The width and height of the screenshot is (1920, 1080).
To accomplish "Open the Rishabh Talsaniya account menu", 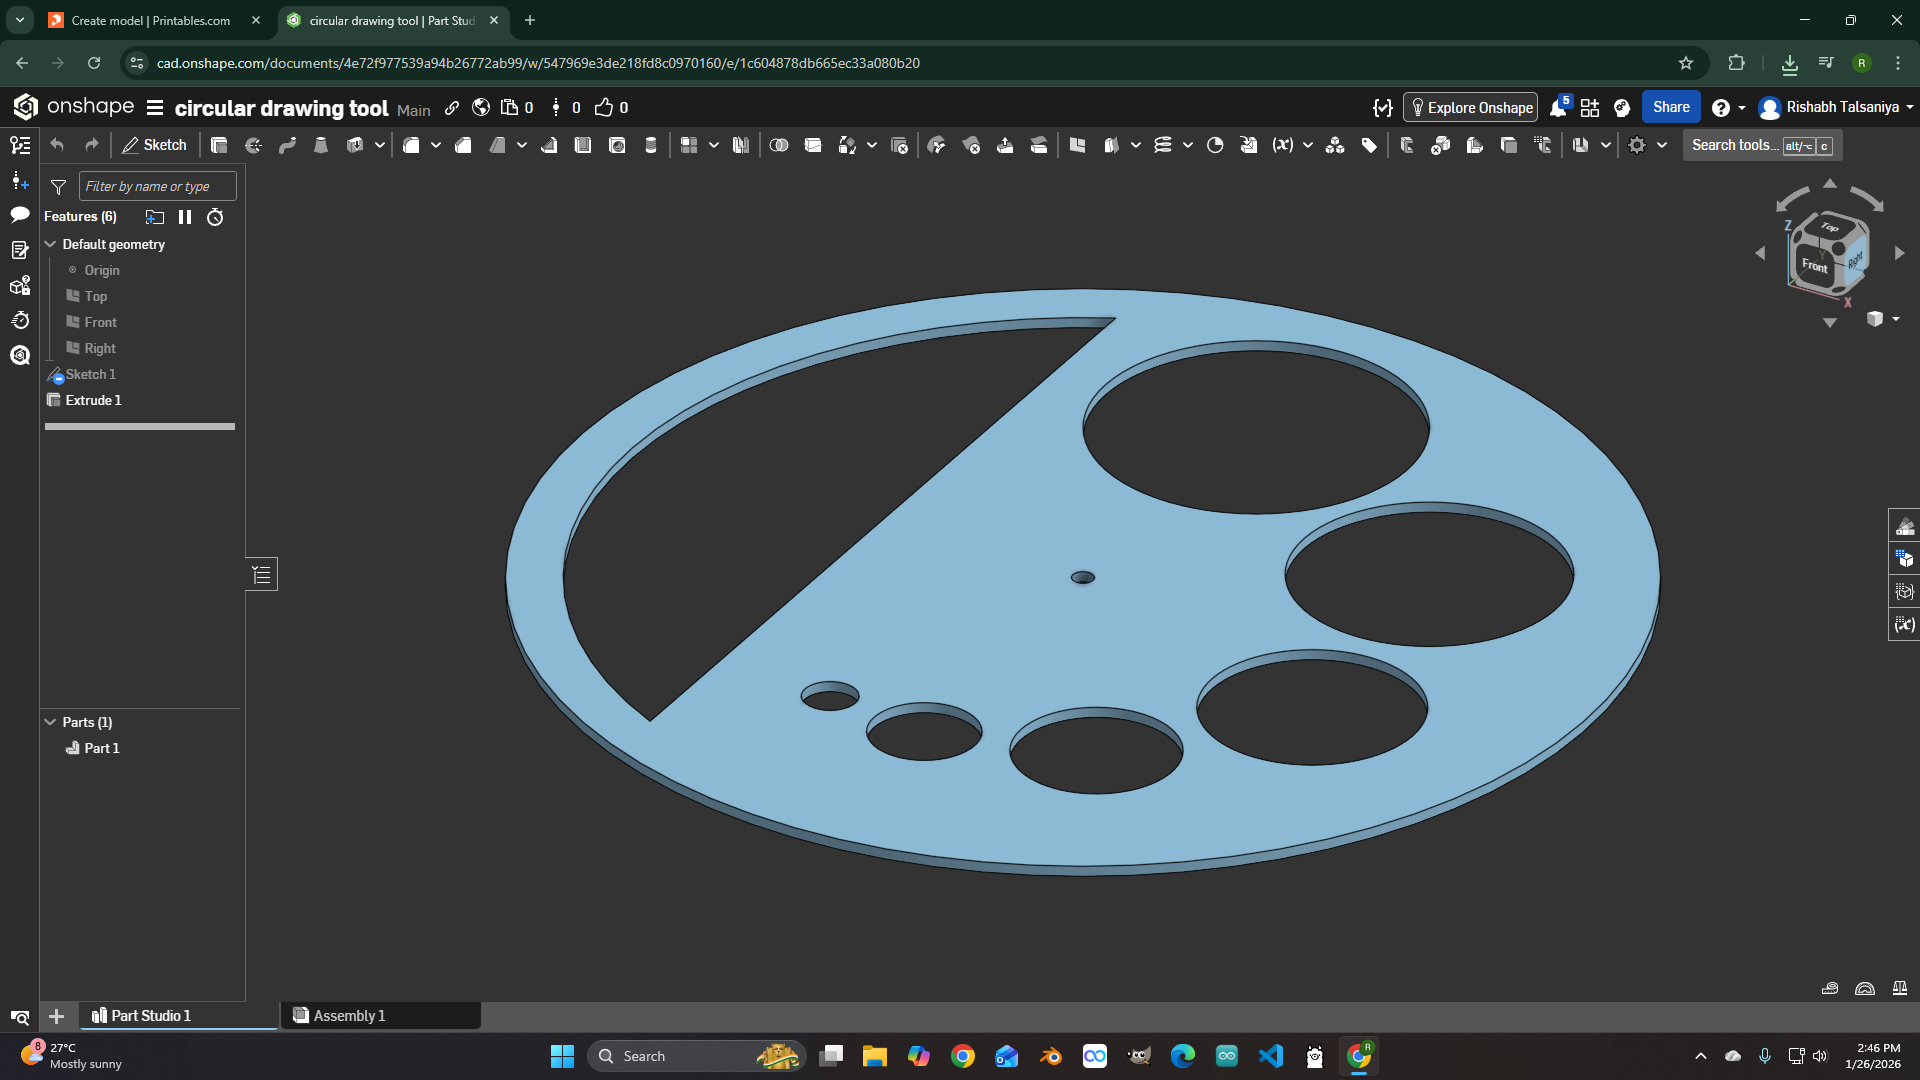I will click(x=1837, y=107).
